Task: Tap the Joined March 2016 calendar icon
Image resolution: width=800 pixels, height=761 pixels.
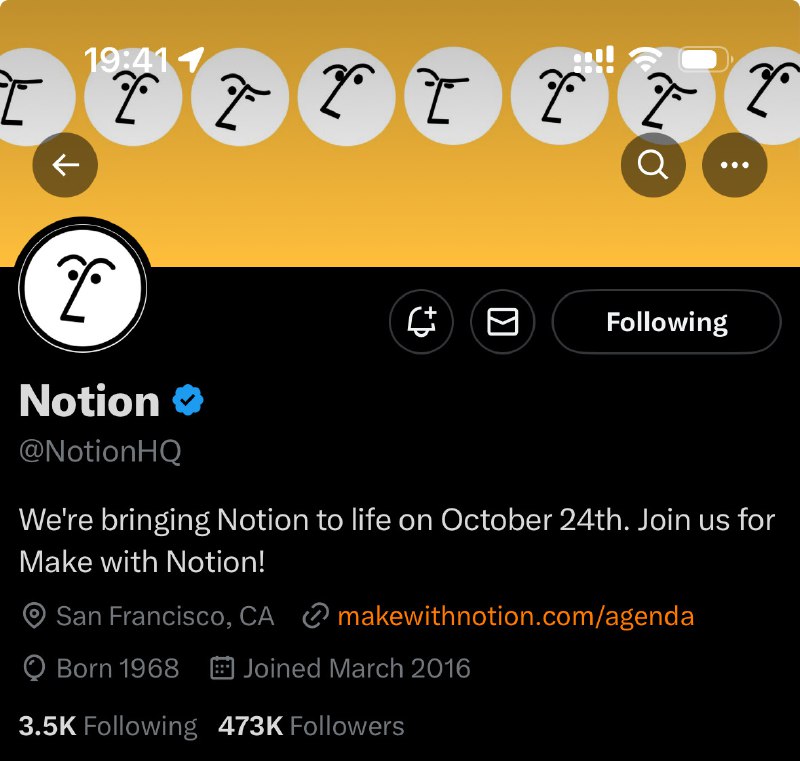Action: 222,668
